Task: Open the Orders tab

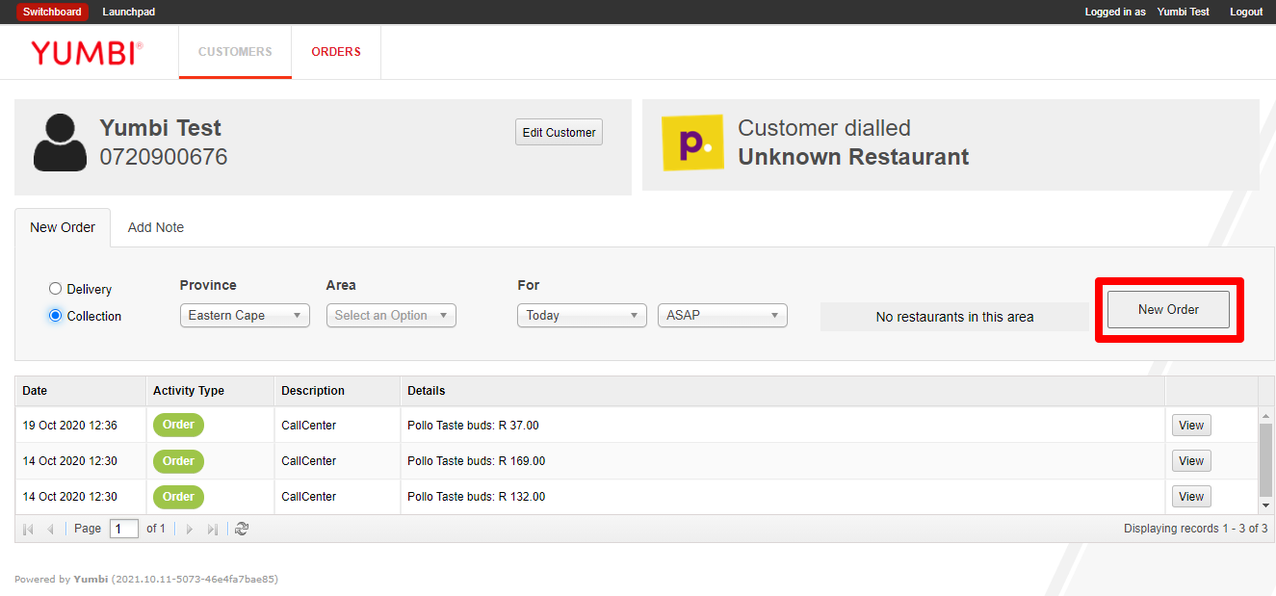Action: click(336, 52)
